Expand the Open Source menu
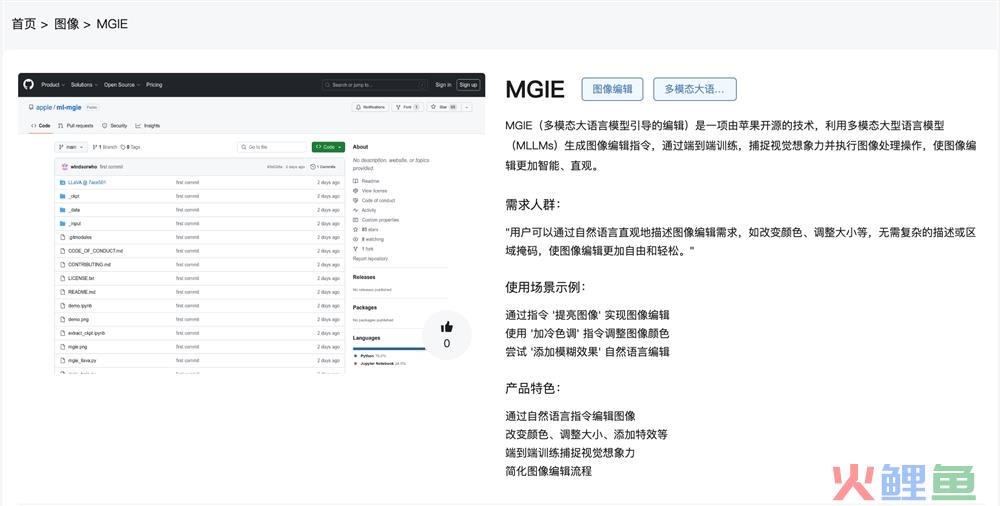The width and height of the screenshot is (1000, 506). (121, 84)
